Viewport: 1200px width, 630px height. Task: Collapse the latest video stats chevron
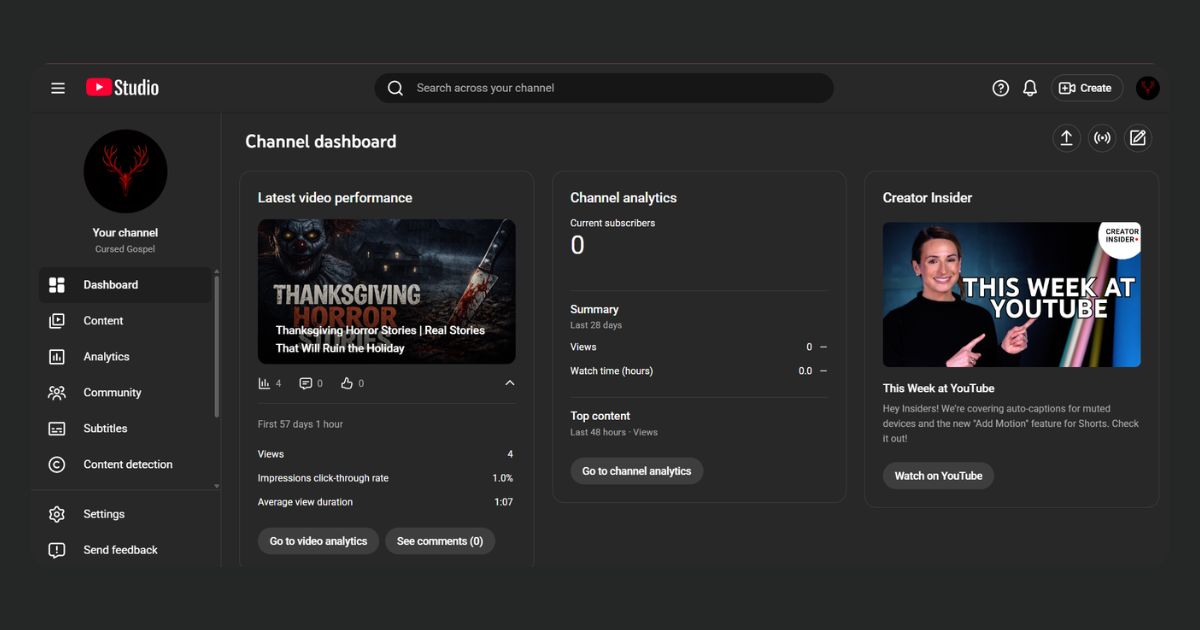(509, 383)
